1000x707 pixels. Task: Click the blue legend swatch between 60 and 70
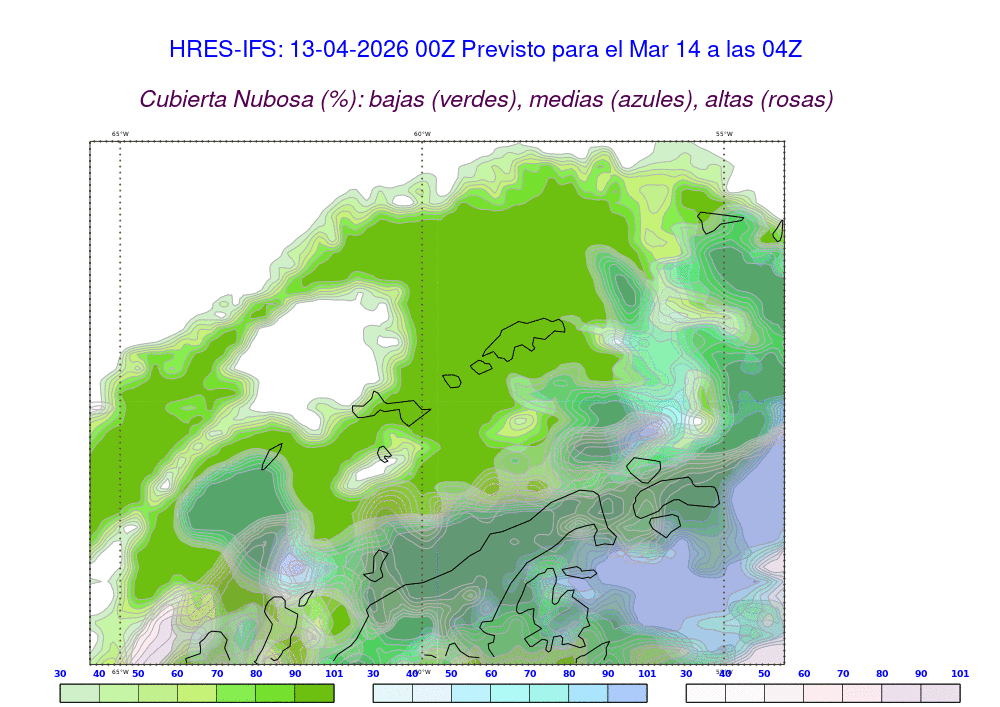click(510, 692)
